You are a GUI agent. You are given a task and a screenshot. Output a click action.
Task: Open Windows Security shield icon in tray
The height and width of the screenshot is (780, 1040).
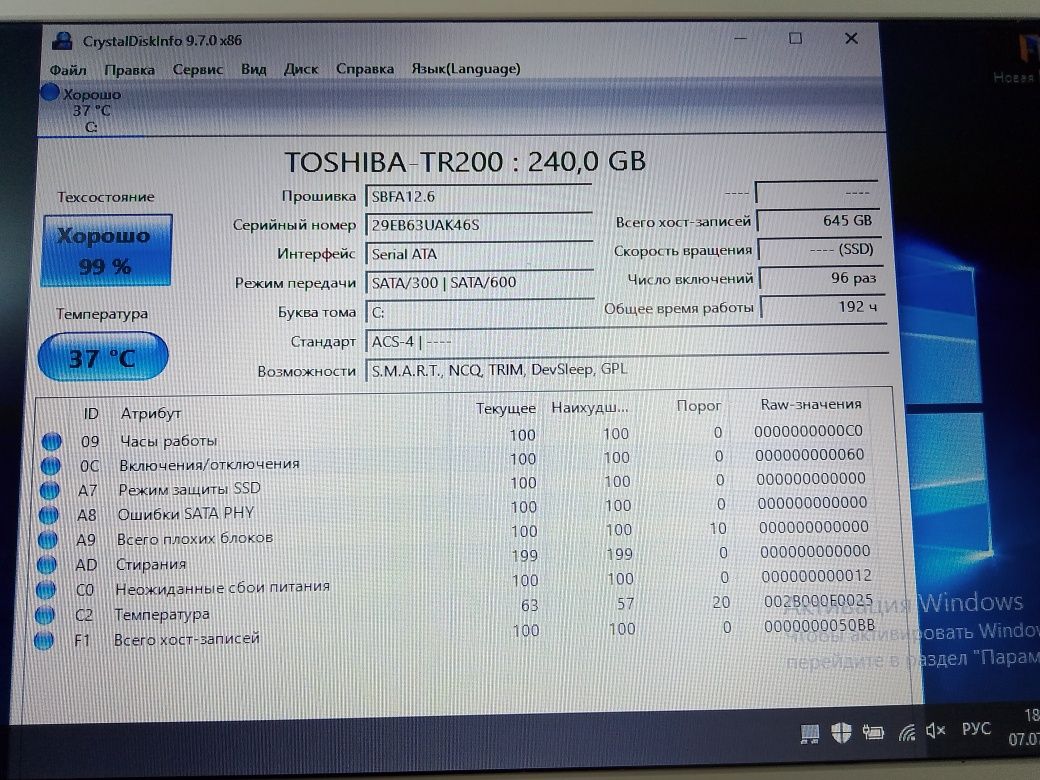pyautogui.click(x=841, y=733)
